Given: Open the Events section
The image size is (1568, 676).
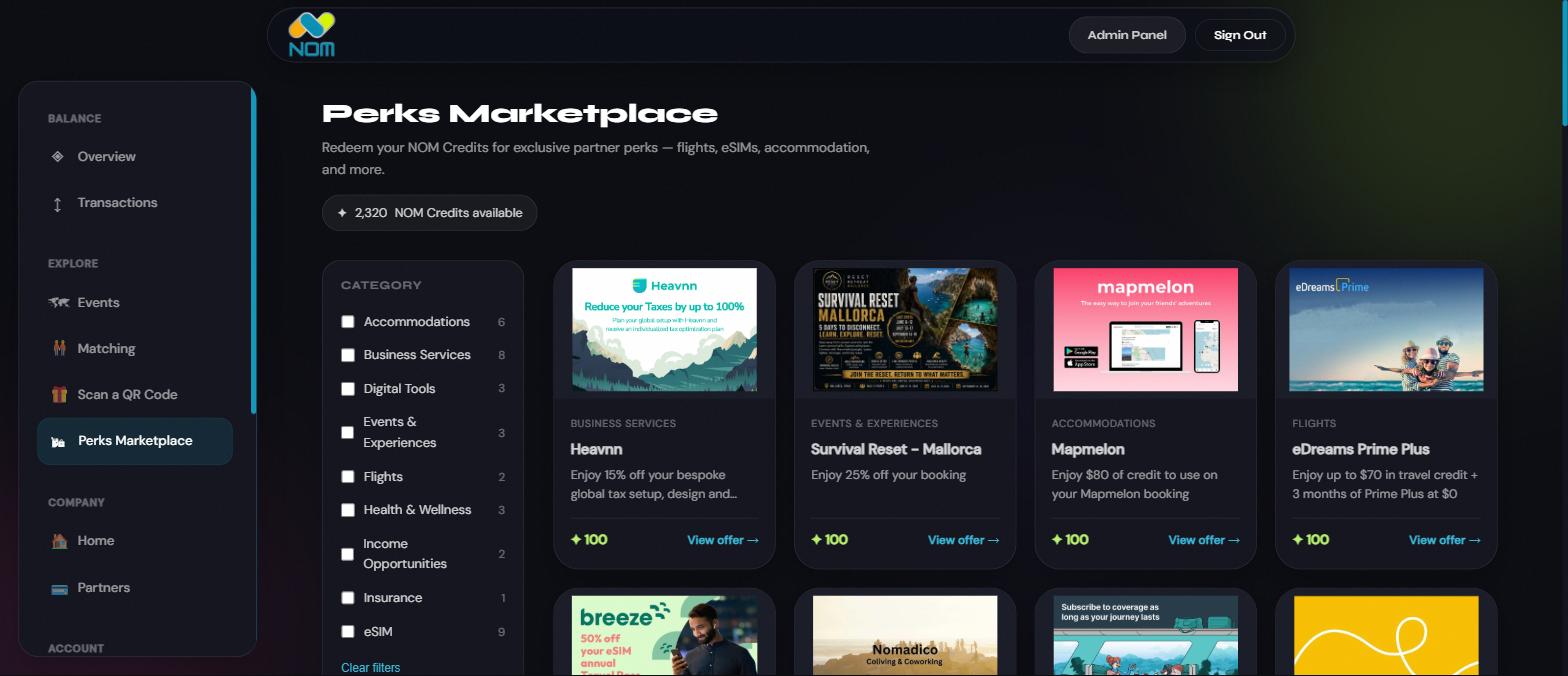Looking at the screenshot, I should [135, 303].
